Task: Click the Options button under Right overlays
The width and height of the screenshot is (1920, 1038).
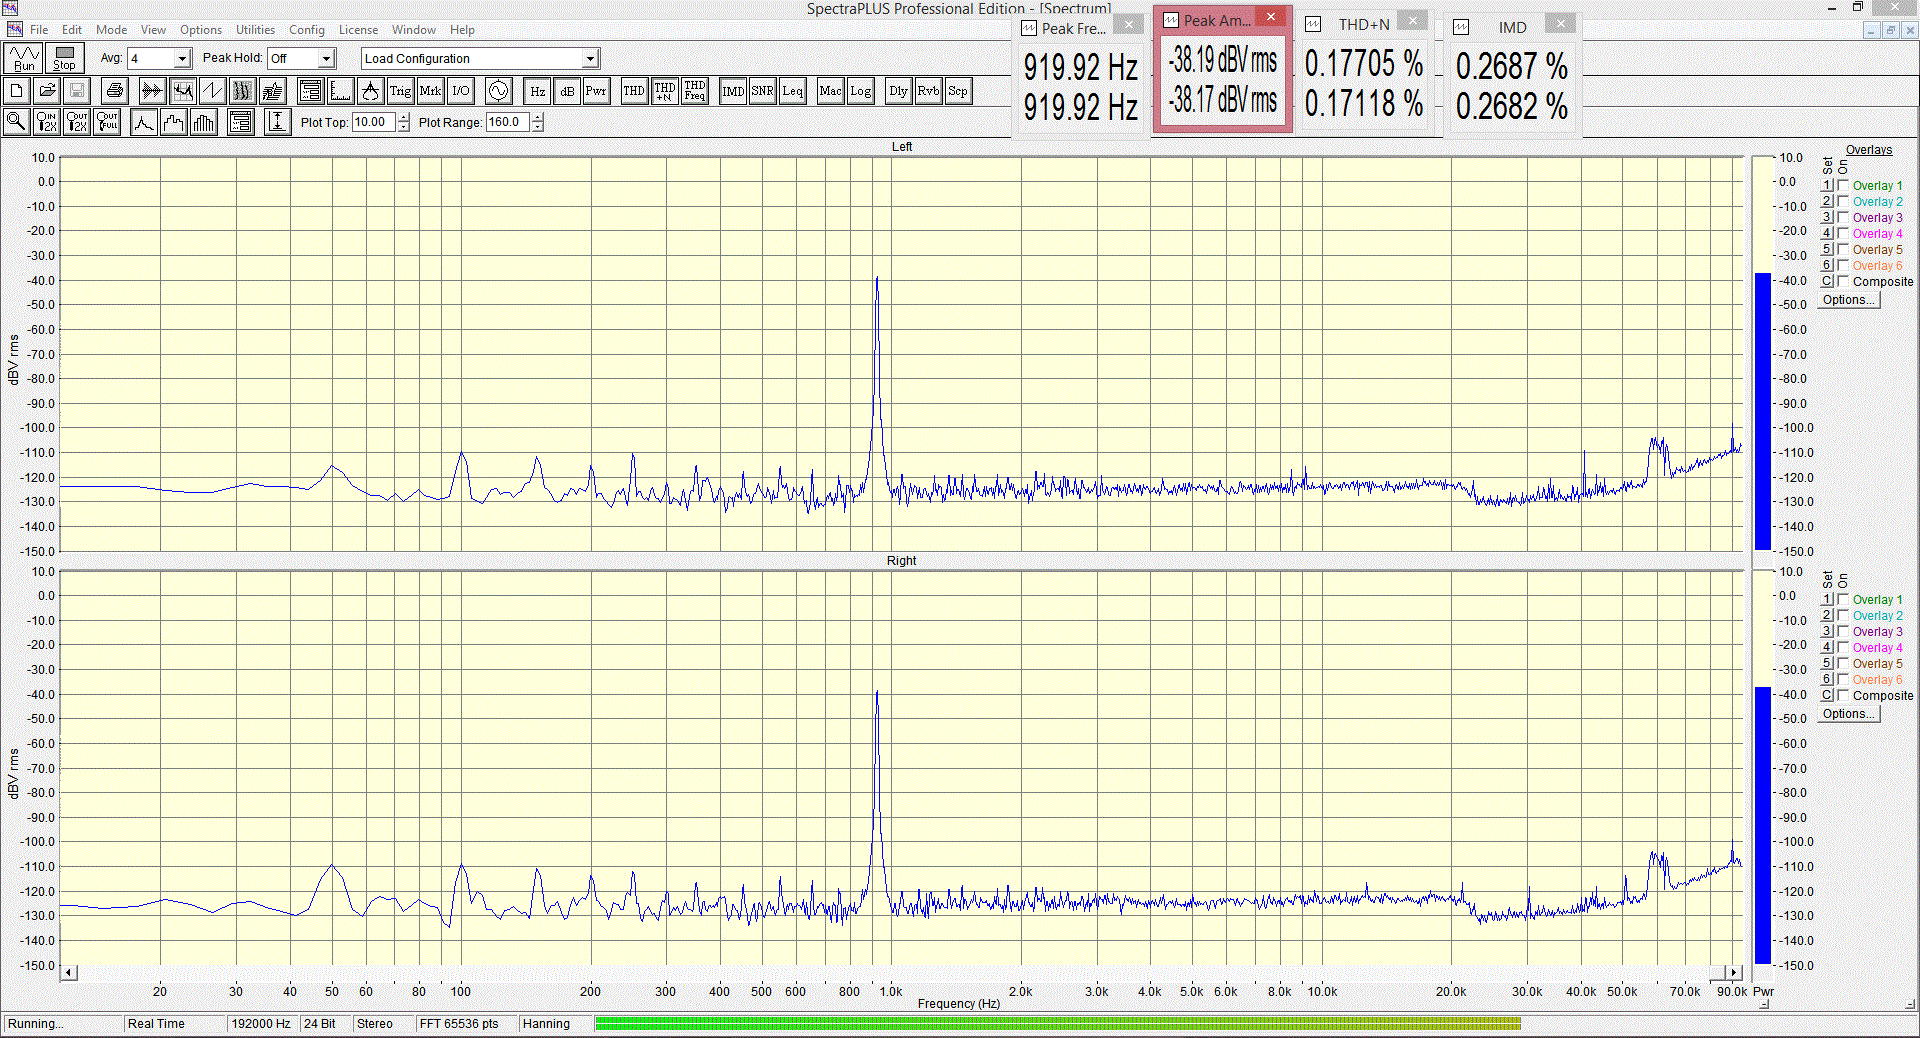Action: pos(1848,714)
